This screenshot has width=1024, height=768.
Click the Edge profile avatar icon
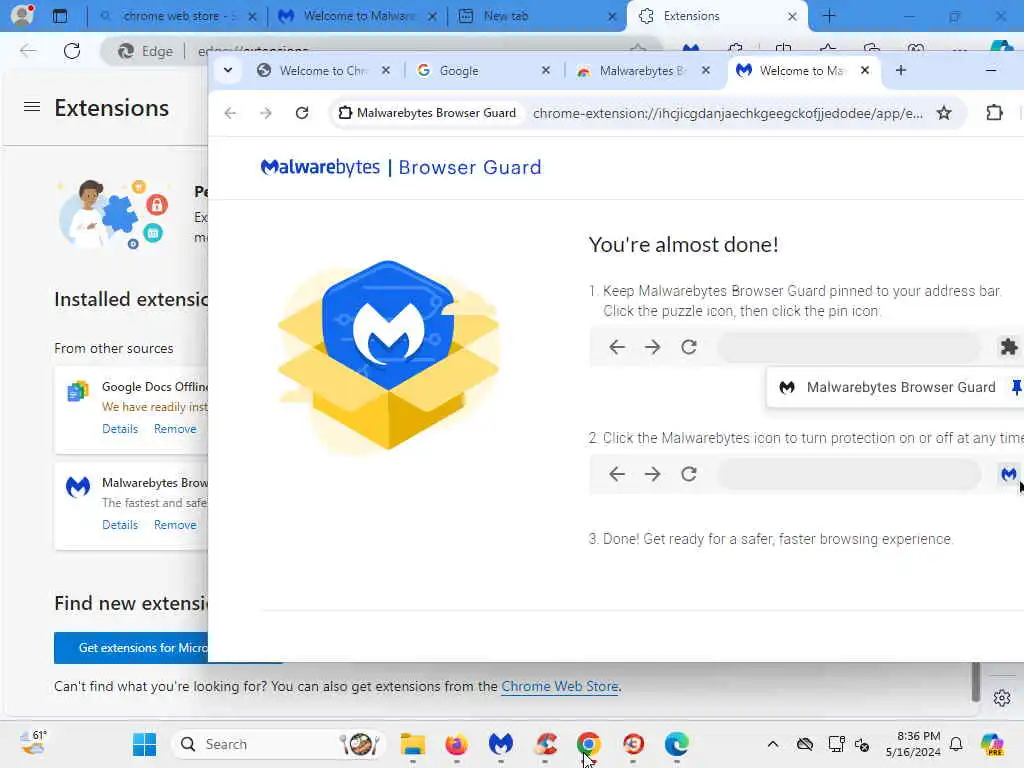22,15
